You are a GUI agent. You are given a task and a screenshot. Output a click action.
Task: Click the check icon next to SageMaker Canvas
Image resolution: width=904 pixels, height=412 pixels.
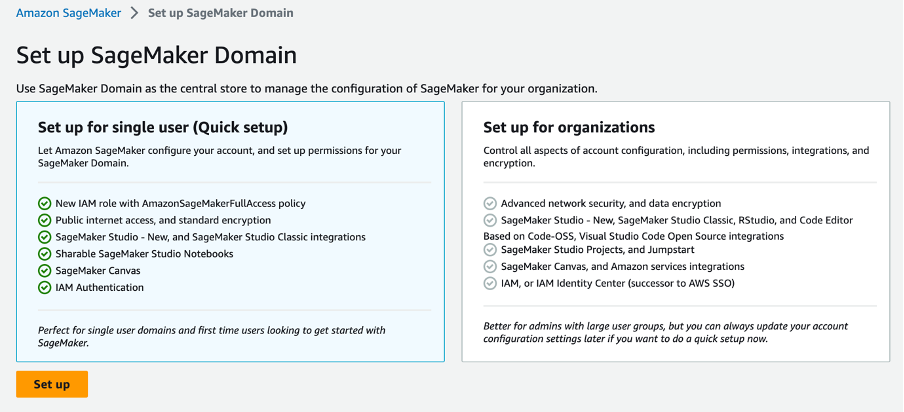coord(44,270)
